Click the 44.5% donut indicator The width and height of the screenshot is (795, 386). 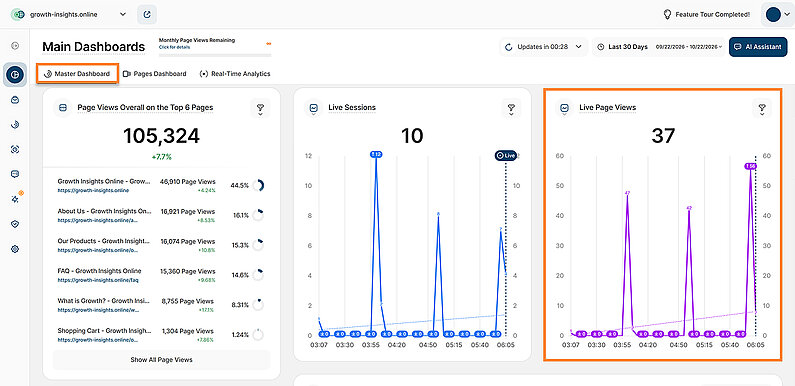[258, 186]
